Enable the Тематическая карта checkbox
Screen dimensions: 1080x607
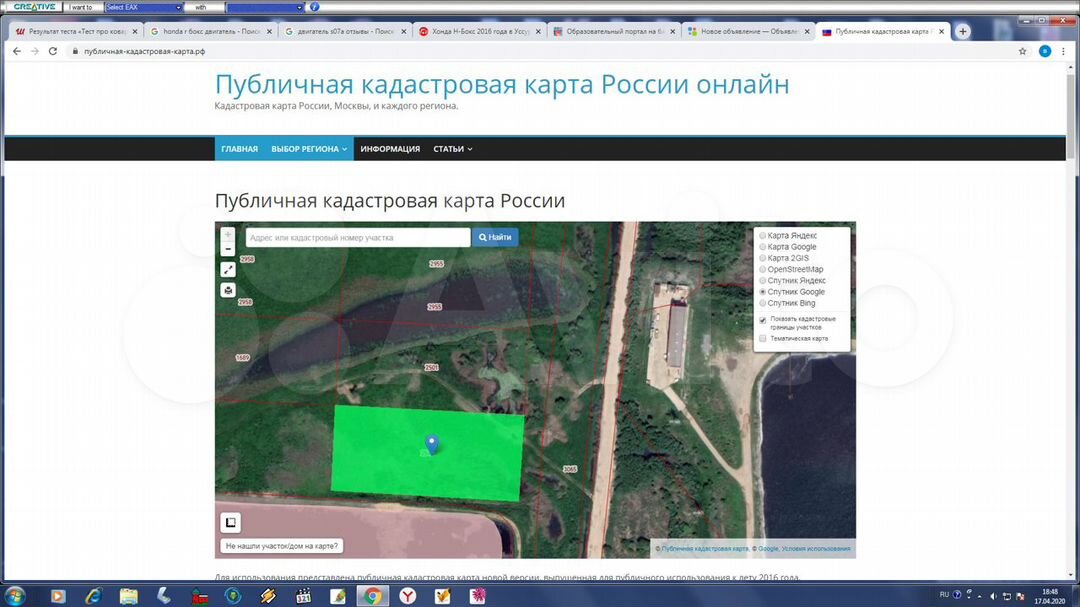[x=763, y=338]
